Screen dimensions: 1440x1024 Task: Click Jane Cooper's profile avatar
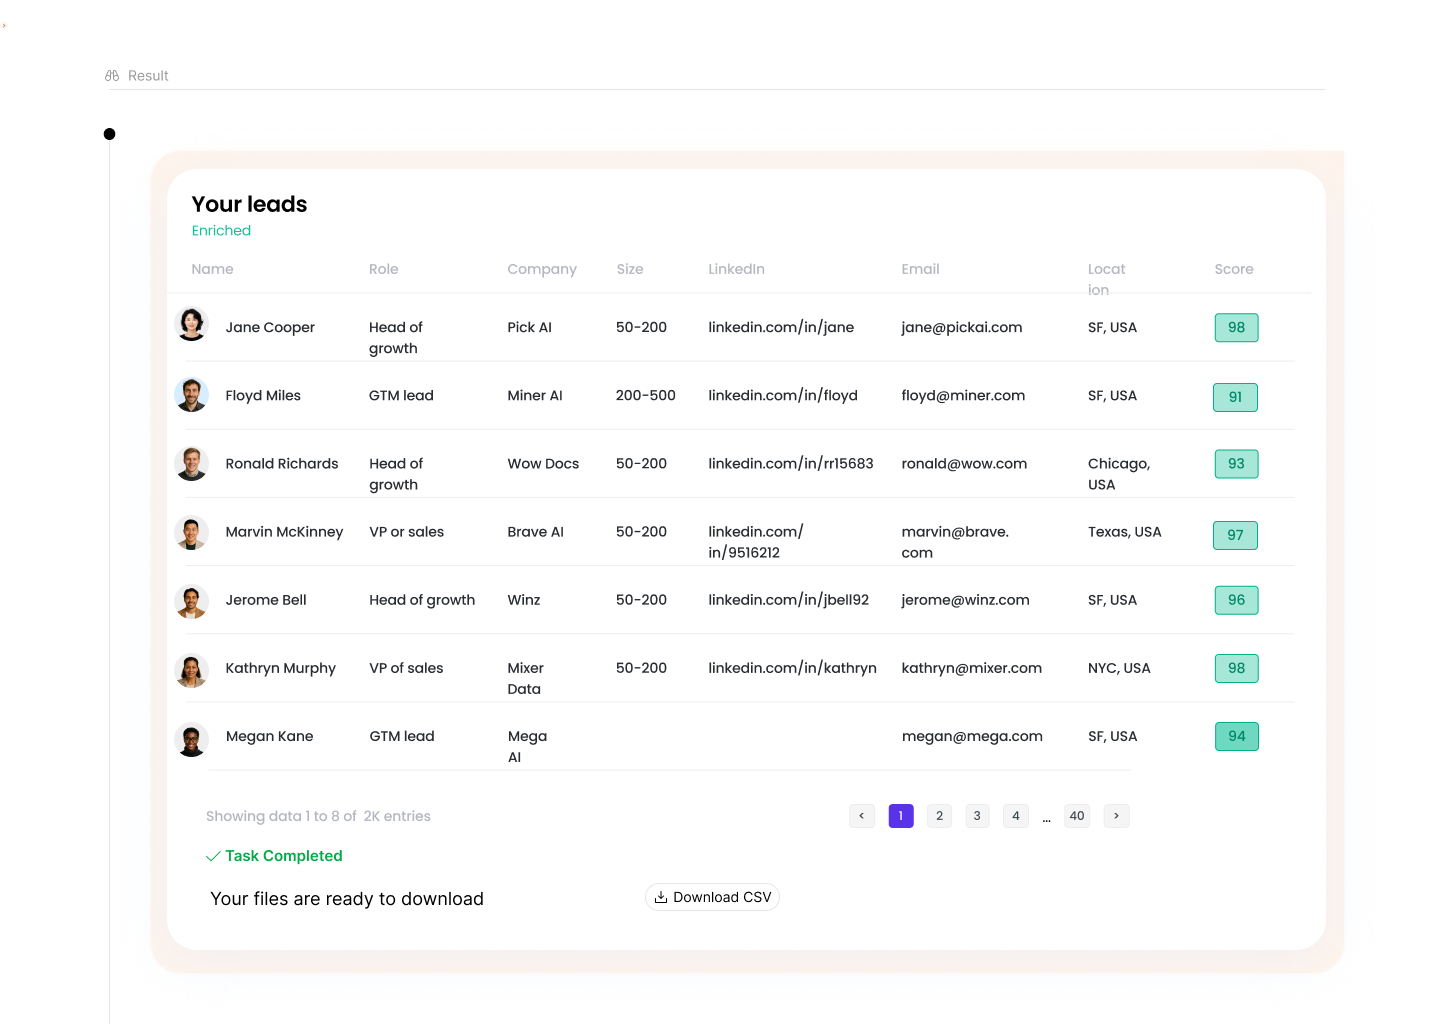[x=191, y=324]
